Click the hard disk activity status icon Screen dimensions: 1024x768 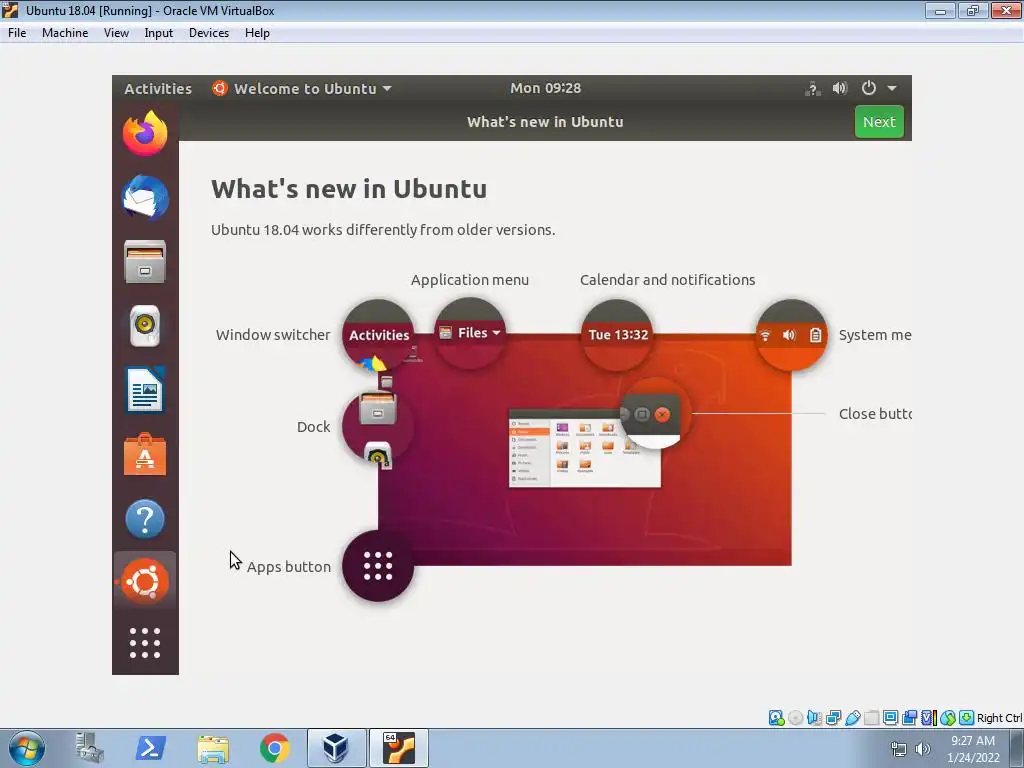pyautogui.click(x=776, y=718)
